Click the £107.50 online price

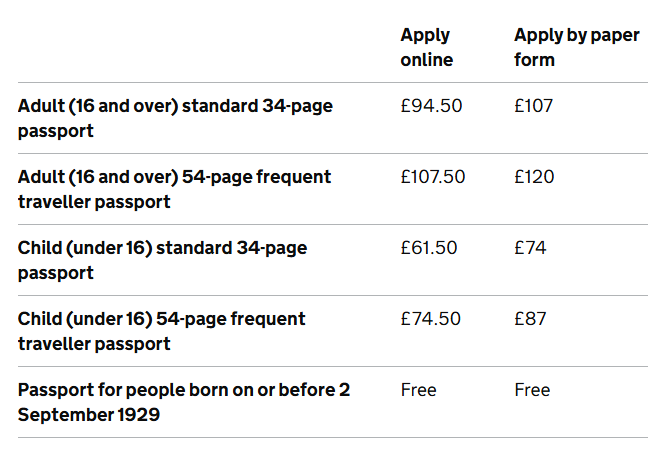click(432, 177)
